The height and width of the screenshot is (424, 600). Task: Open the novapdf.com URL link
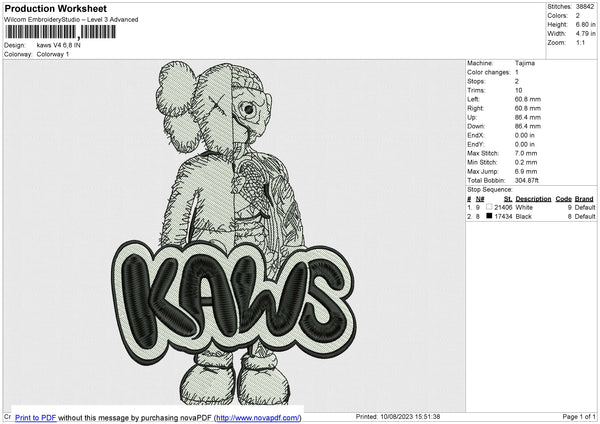click(x=258, y=417)
